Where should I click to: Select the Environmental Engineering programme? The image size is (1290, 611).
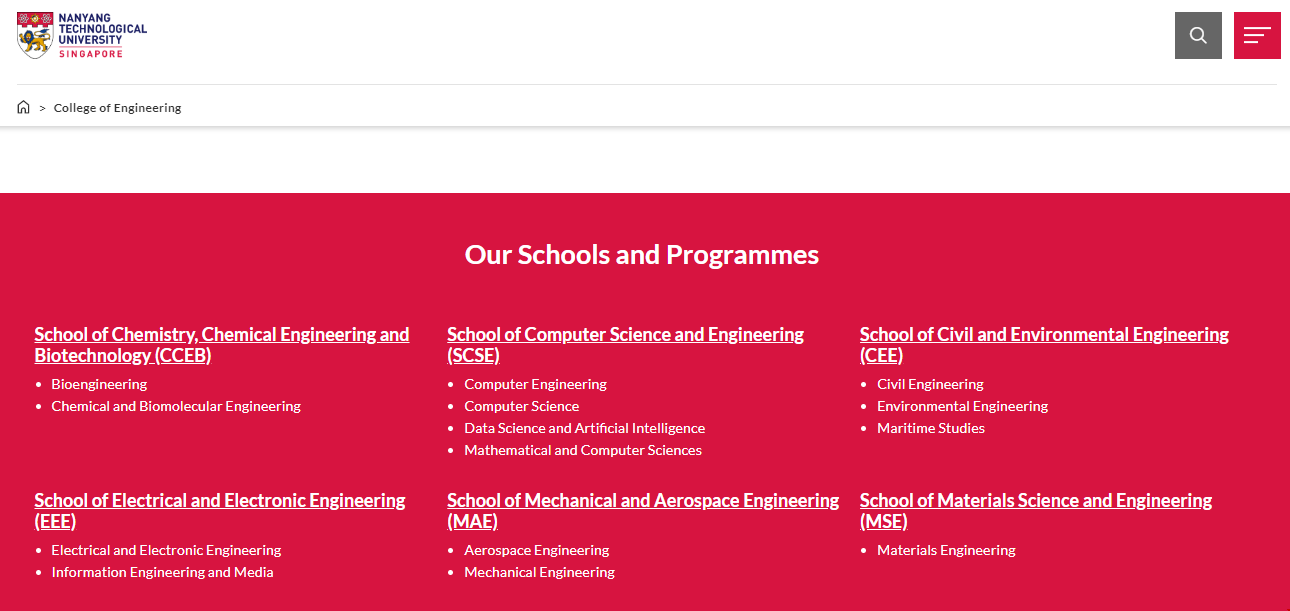[x=962, y=405]
